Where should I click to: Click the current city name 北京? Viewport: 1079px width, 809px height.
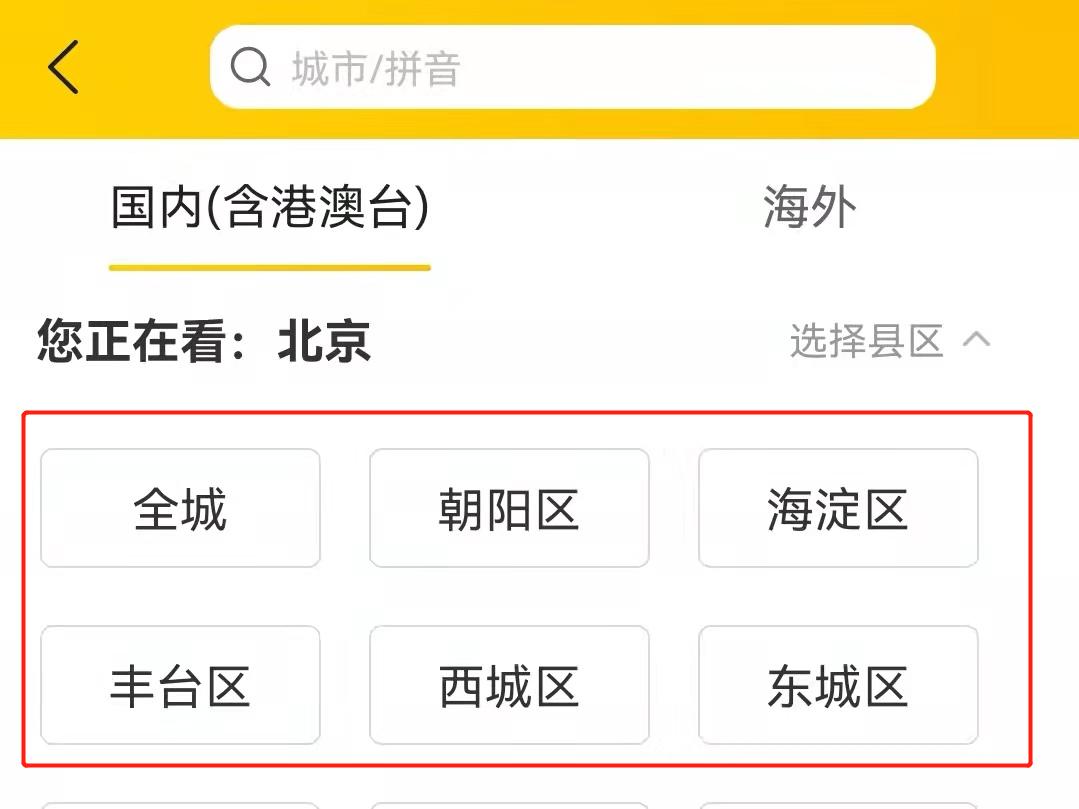click(324, 341)
